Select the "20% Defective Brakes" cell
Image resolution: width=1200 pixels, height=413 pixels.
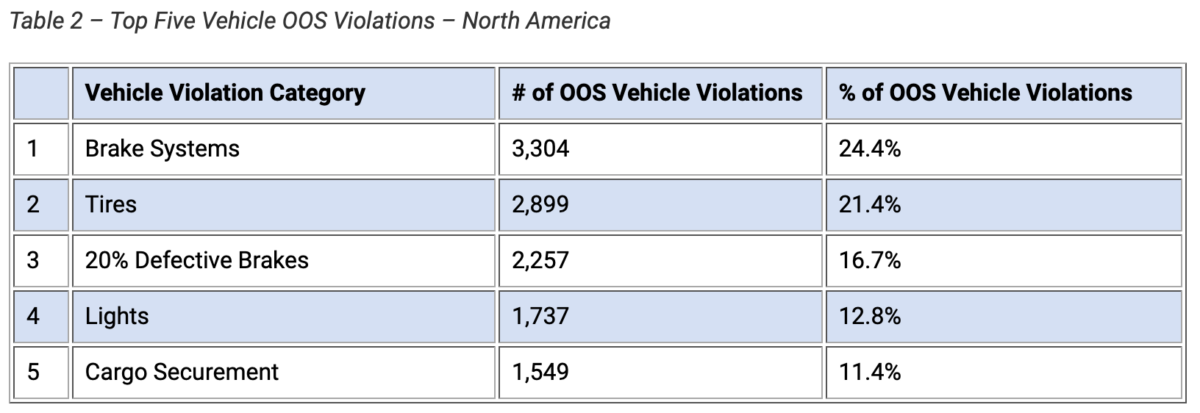click(x=197, y=261)
